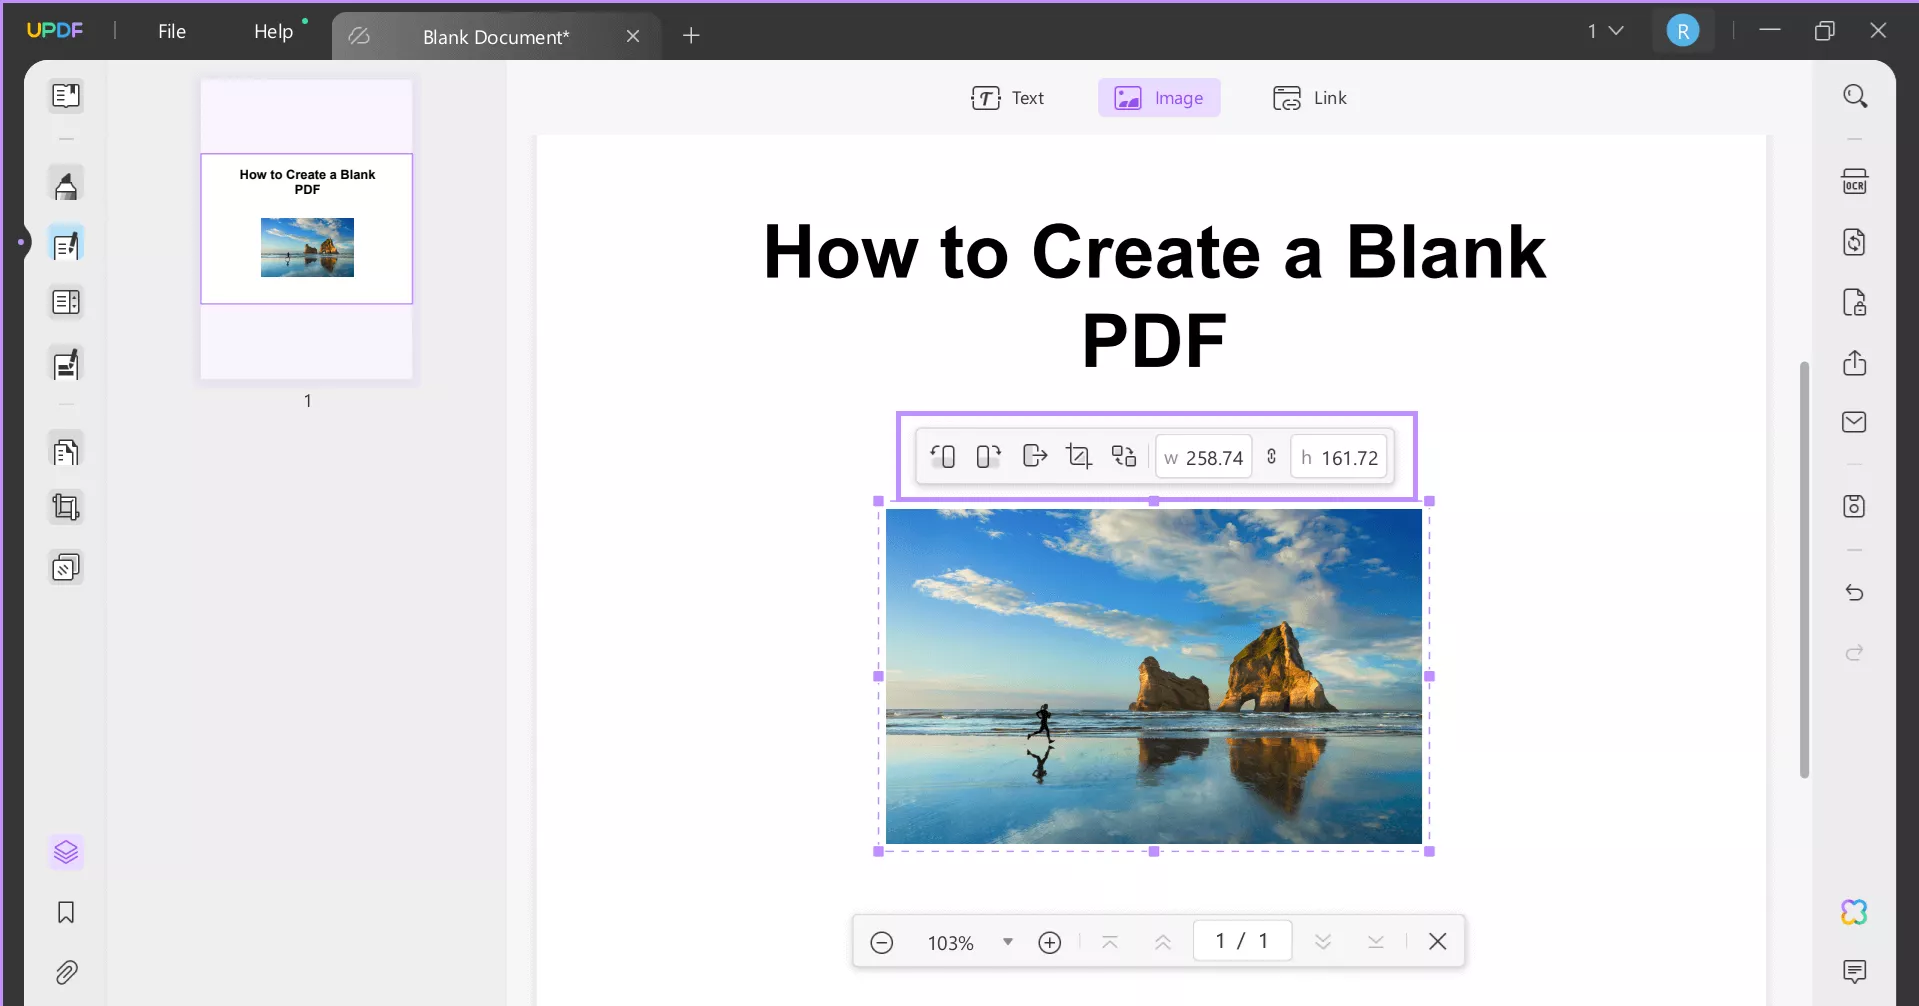The width and height of the screenshot is (1919, 1006).
Task: Click the beach landscape image in document
Action: (1154, 677)
